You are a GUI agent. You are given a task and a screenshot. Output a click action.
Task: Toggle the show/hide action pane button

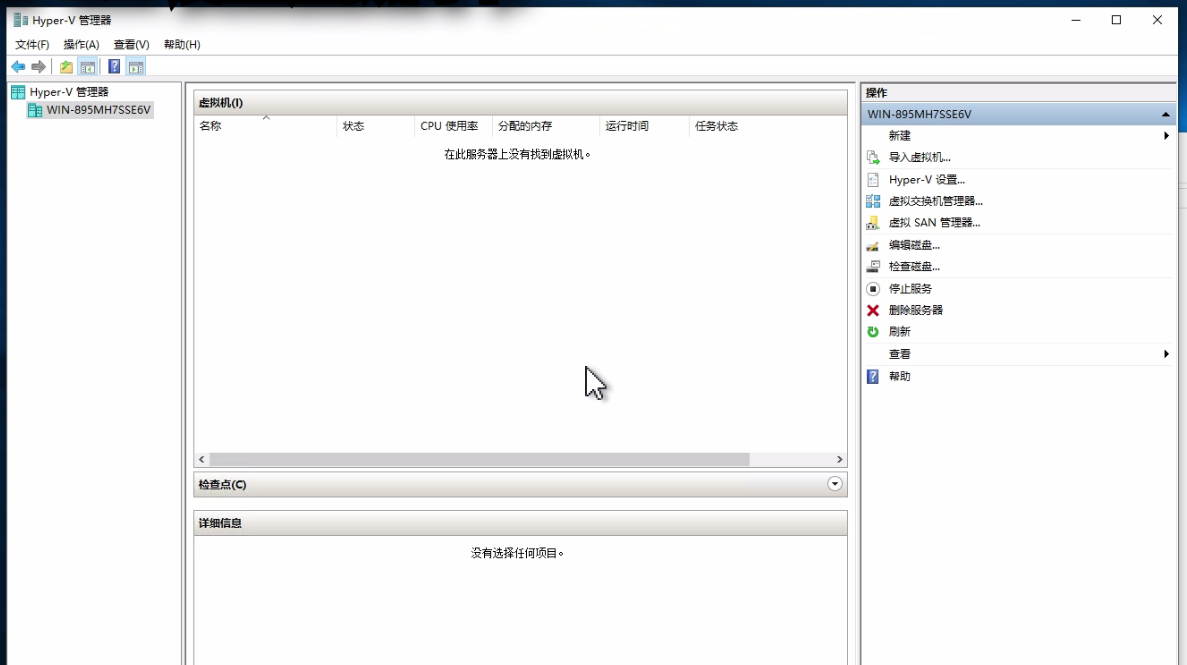pos(136,67)
